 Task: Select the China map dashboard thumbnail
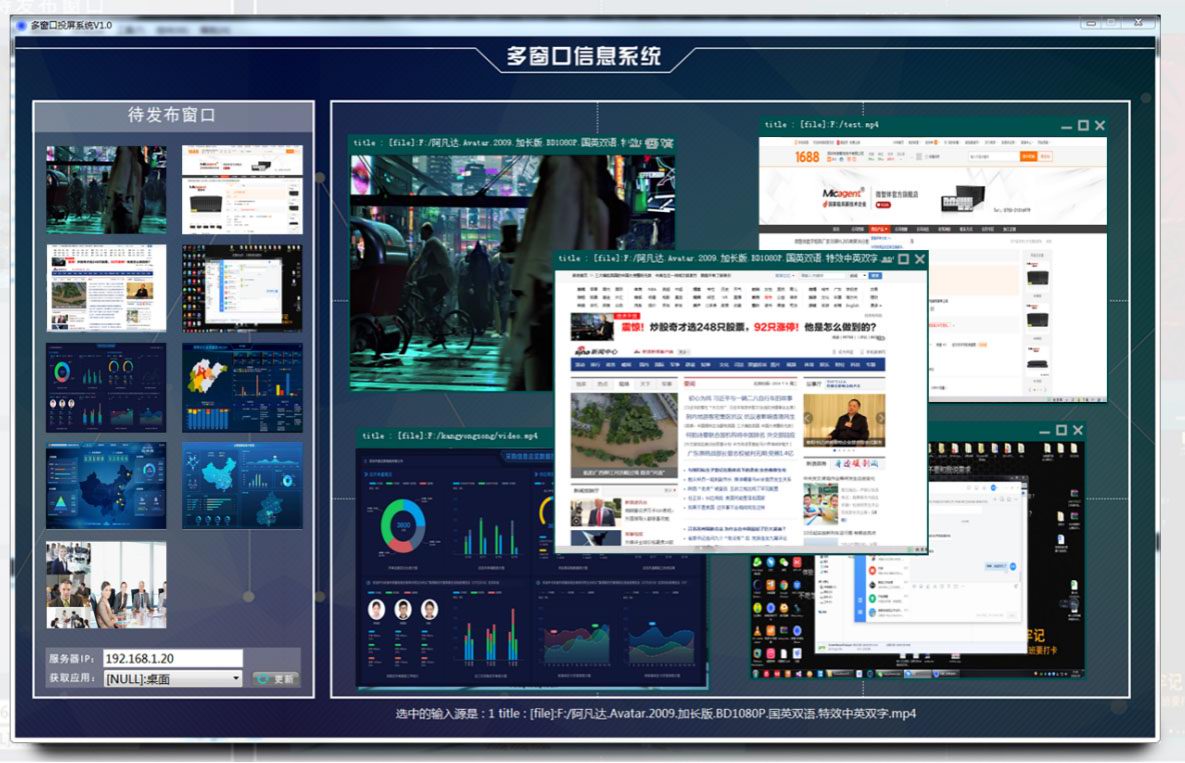(x=106, y=486)
